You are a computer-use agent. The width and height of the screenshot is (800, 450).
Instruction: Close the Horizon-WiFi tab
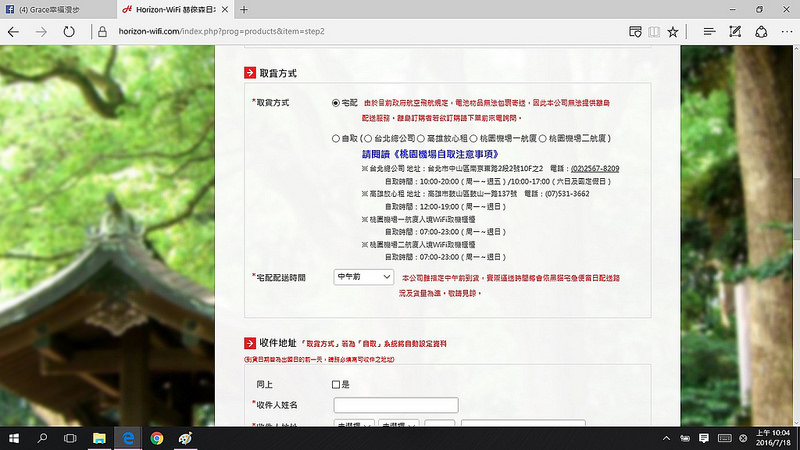pos(224,9)
